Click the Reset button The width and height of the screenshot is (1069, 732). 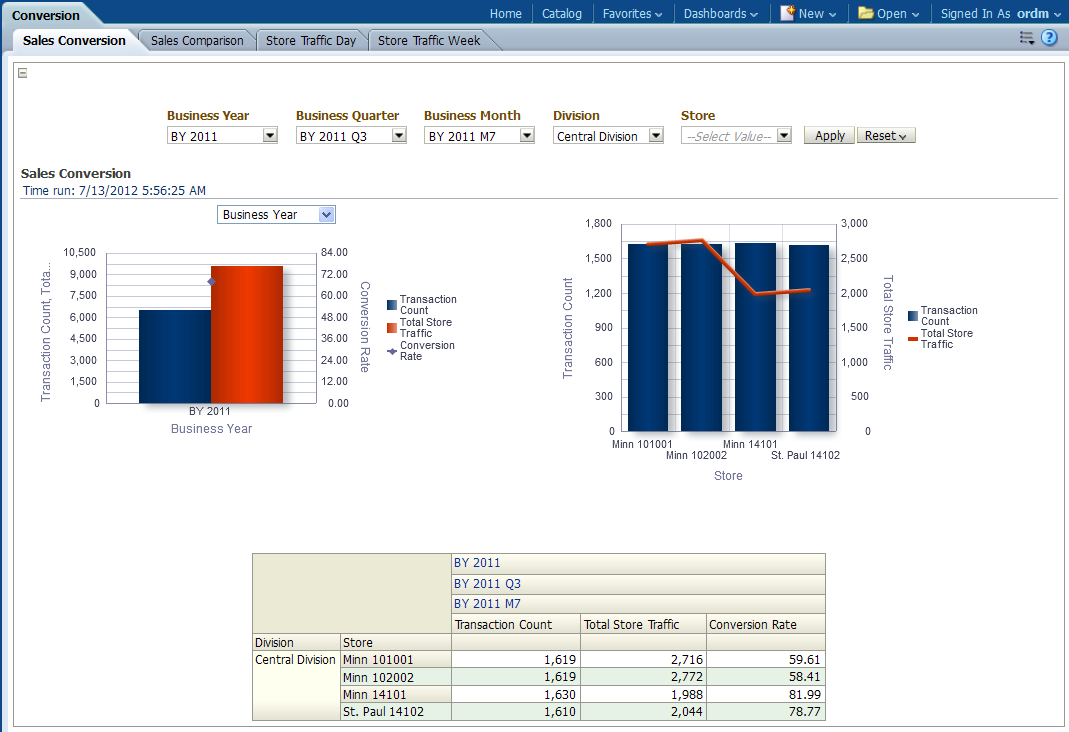point(886,136)
